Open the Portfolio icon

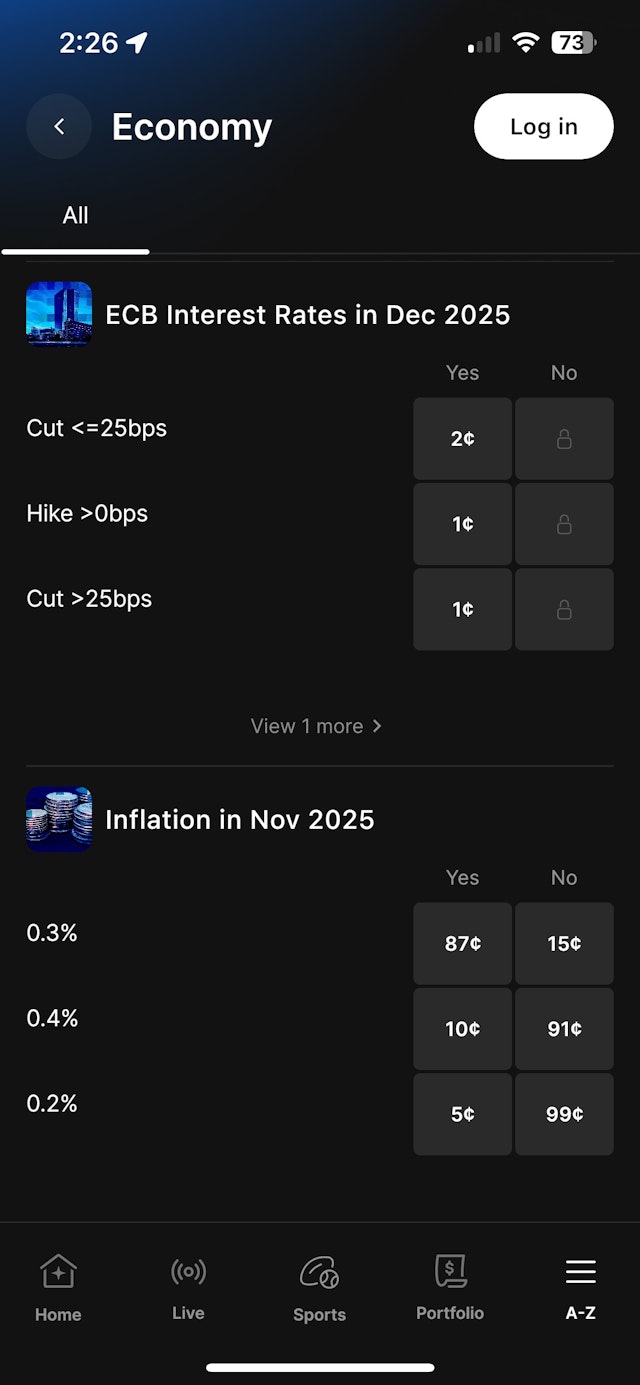click(450, 1272)
